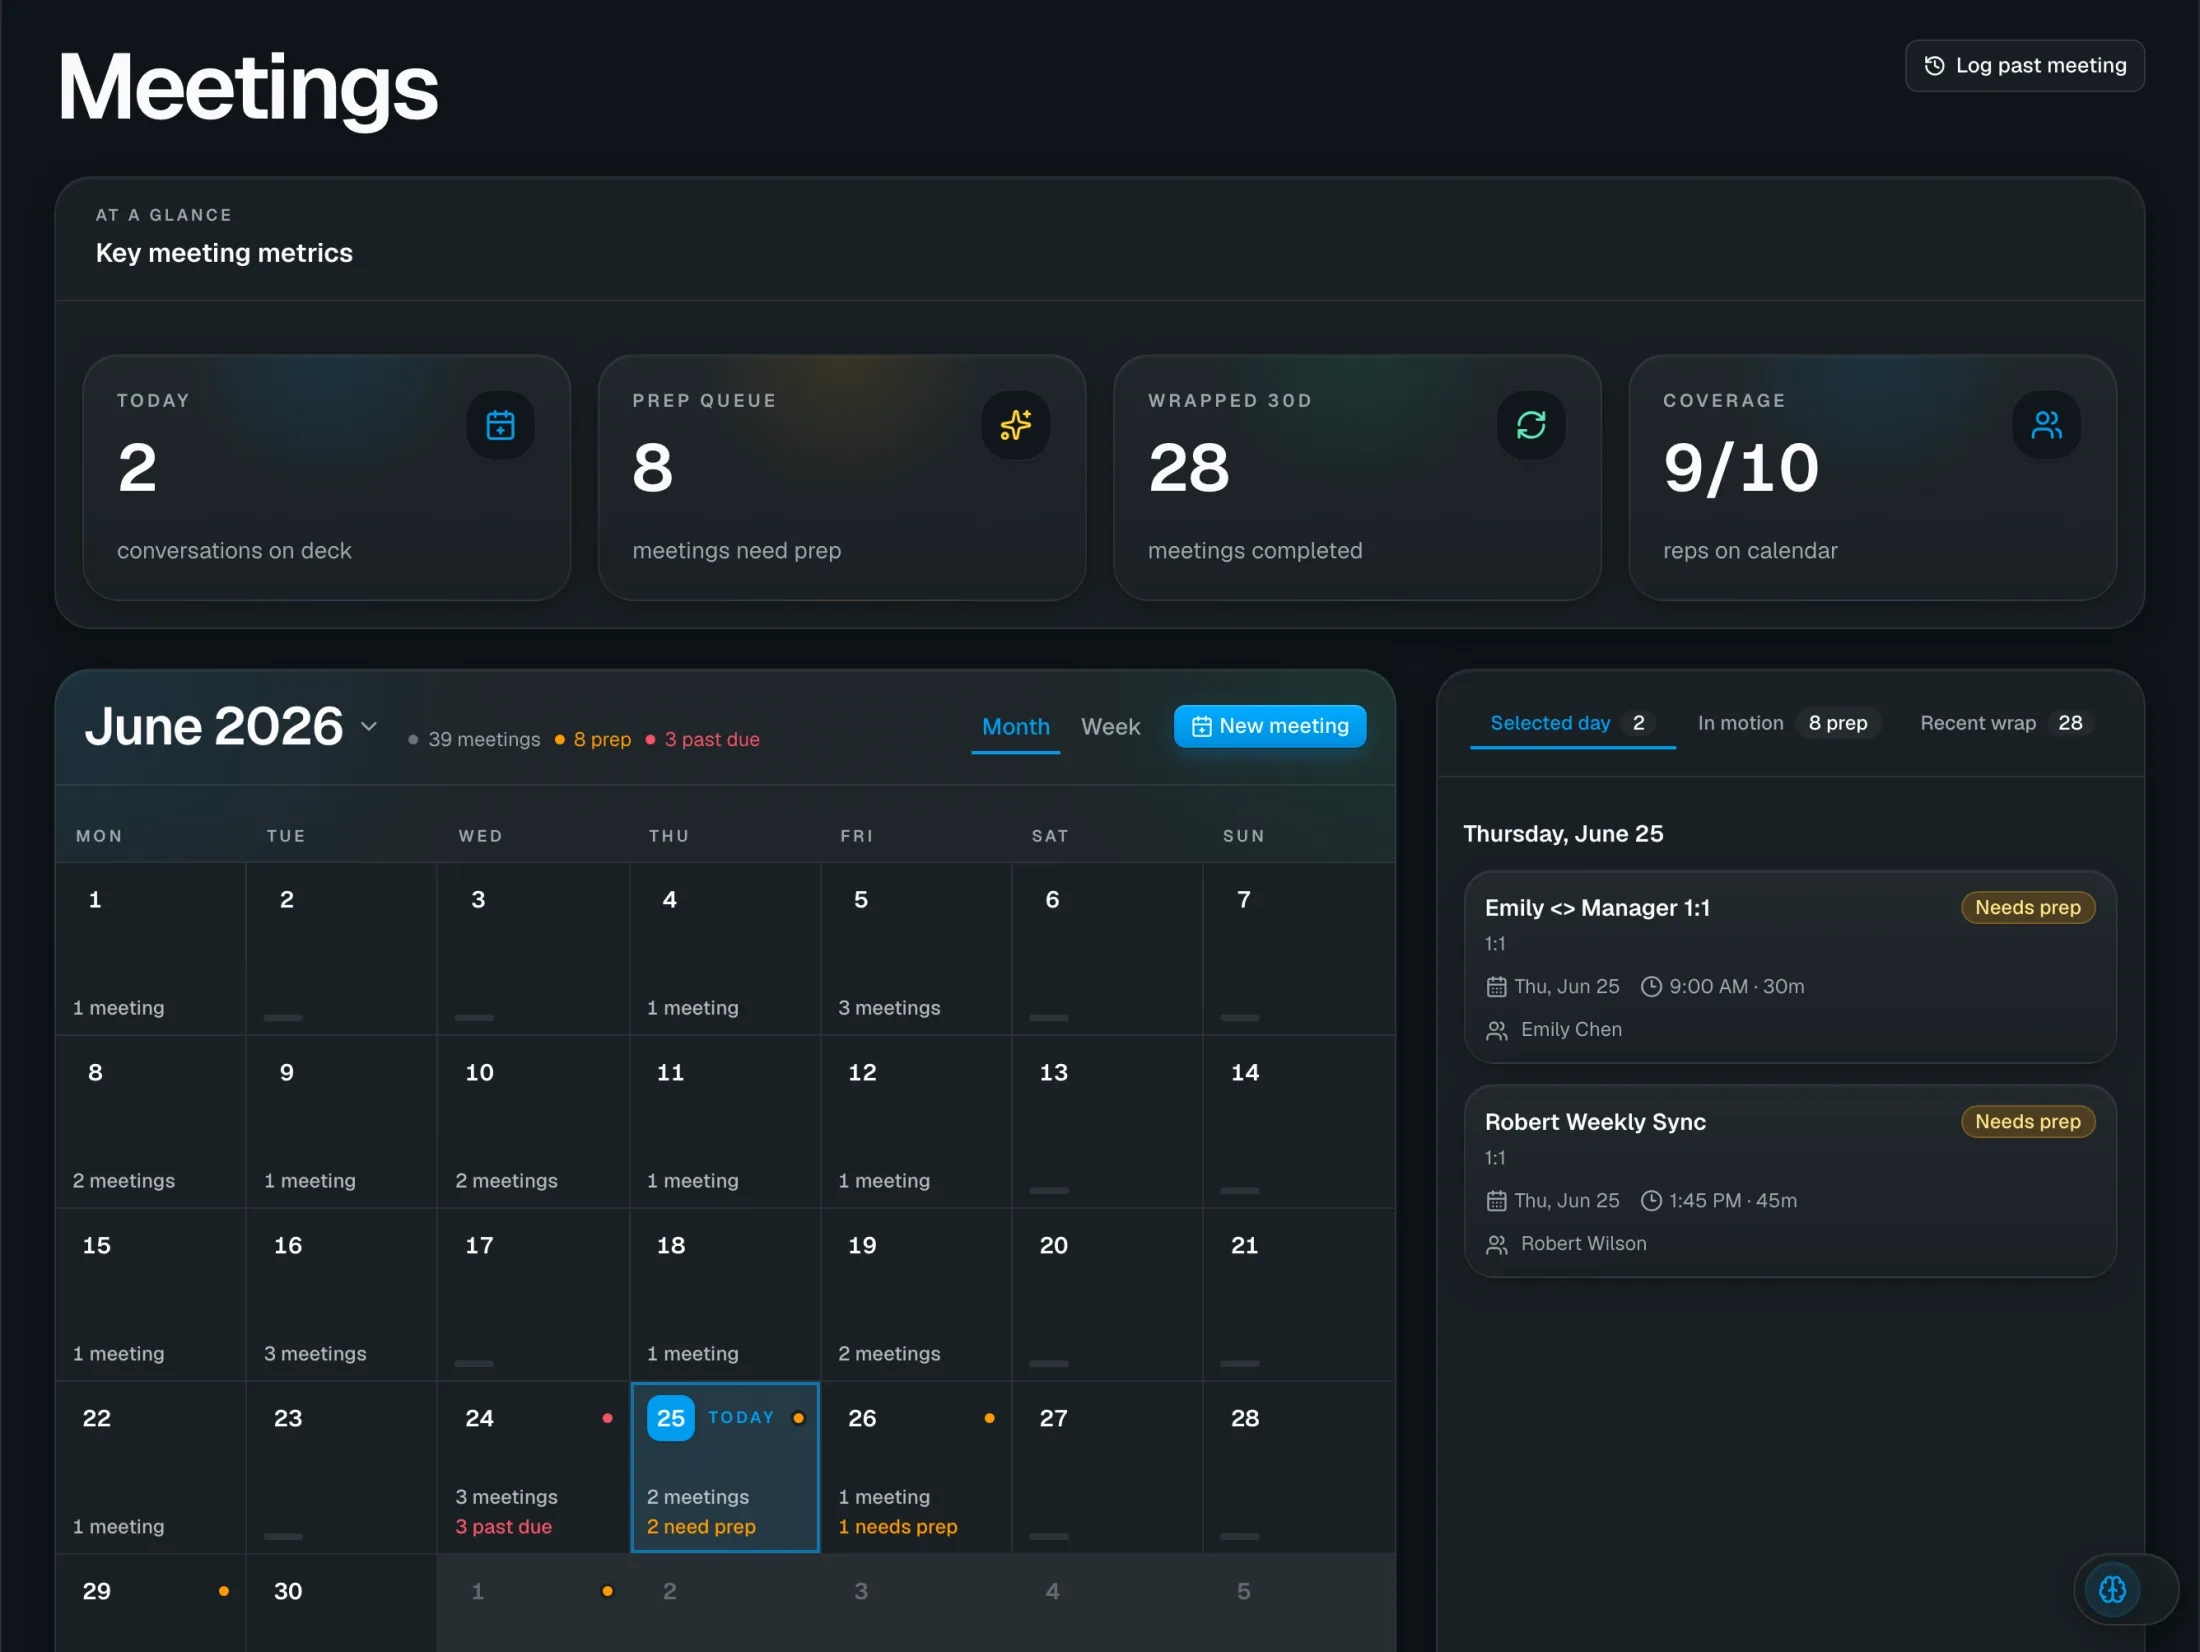This screenshot has width=2200, height=1652.
Task: Expand the June 2026 month dropdown chevron
Action: (x=369, y=726)
